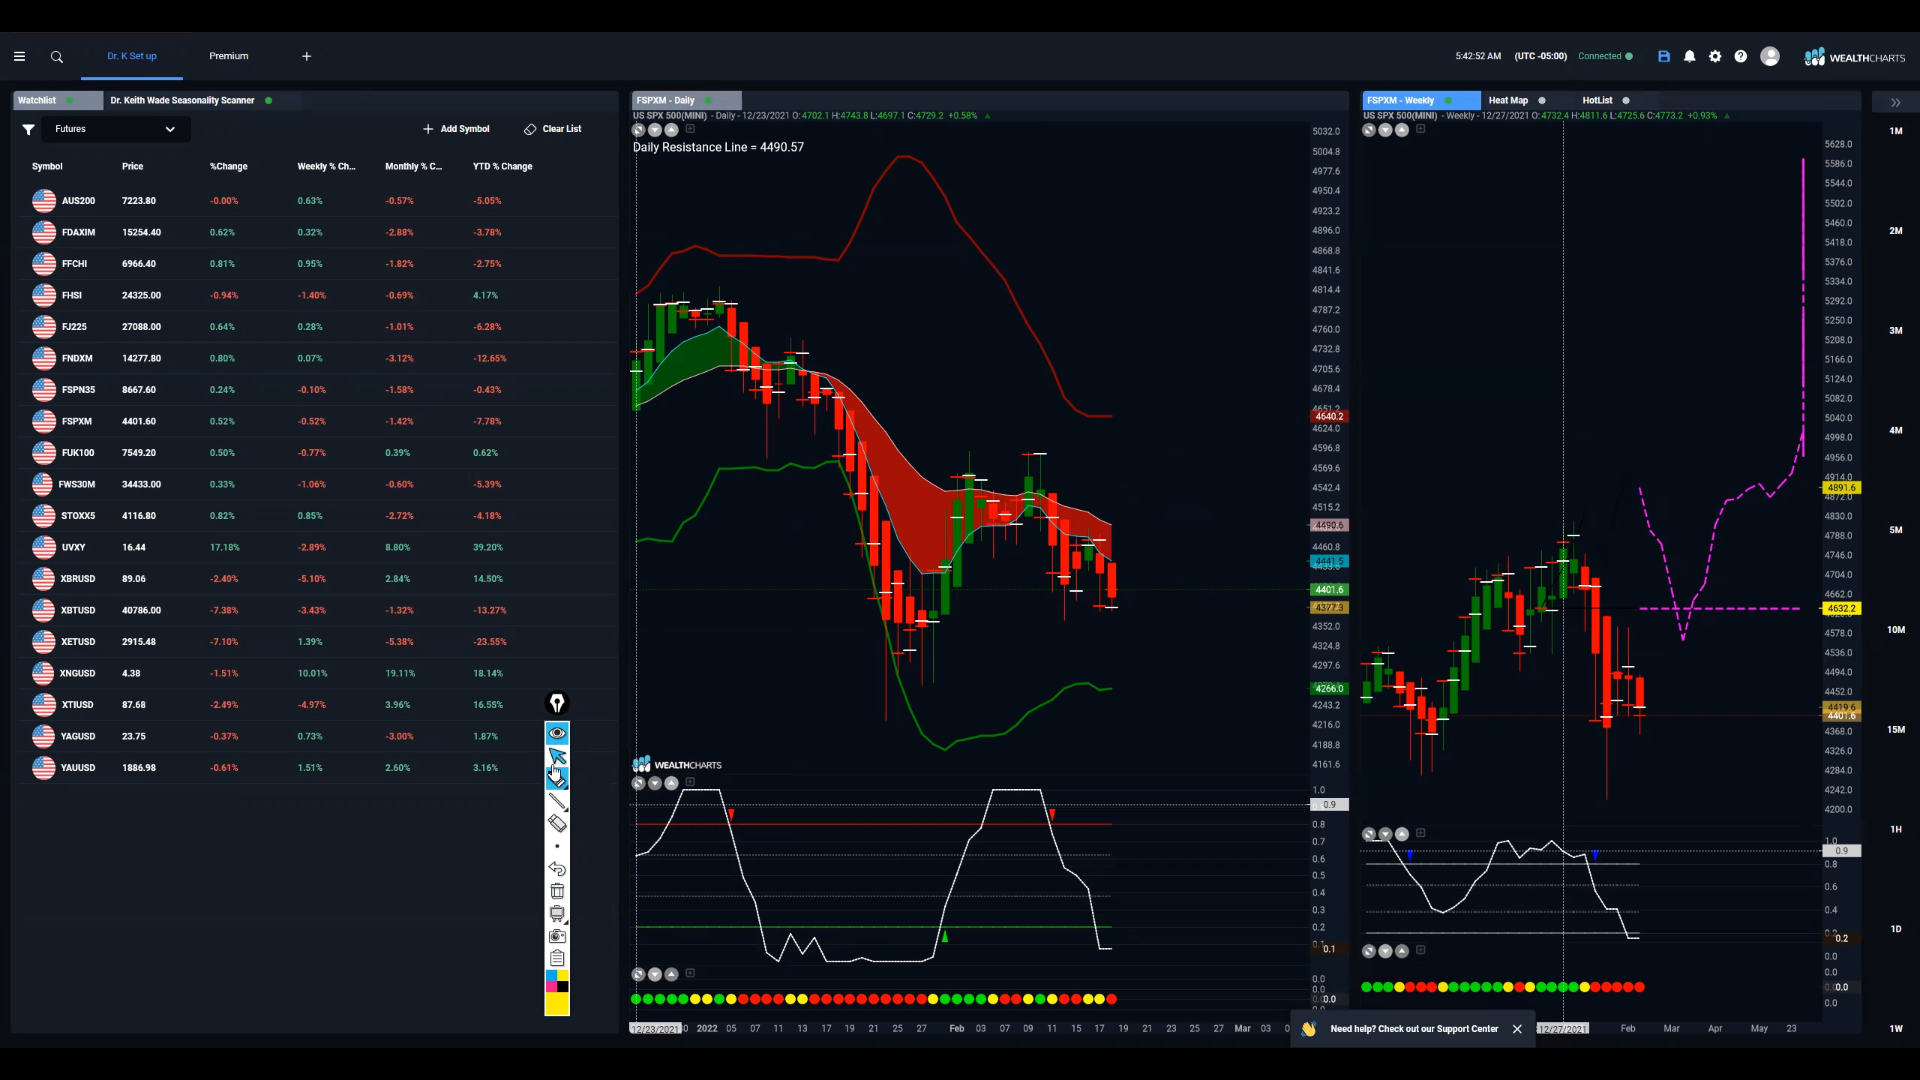Open the clipboard icon in the drawing toolbar
1920x1080 pixels.
coord(557,958)
